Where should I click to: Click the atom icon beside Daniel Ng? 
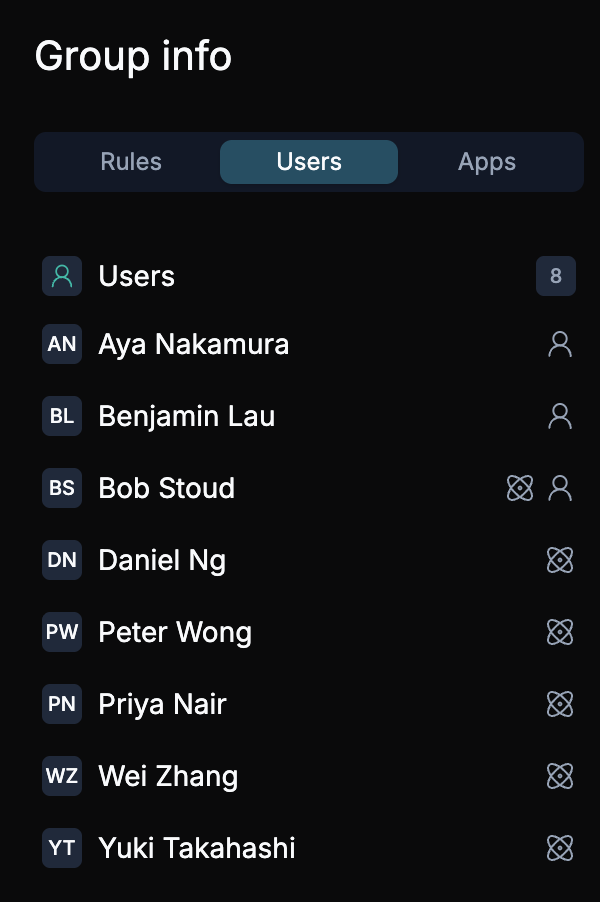tap(560, 560)
